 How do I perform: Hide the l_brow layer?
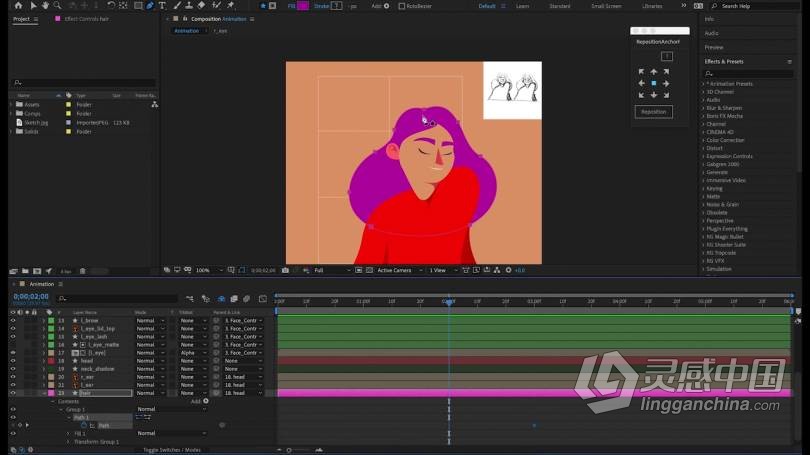[x=13, y=321]
